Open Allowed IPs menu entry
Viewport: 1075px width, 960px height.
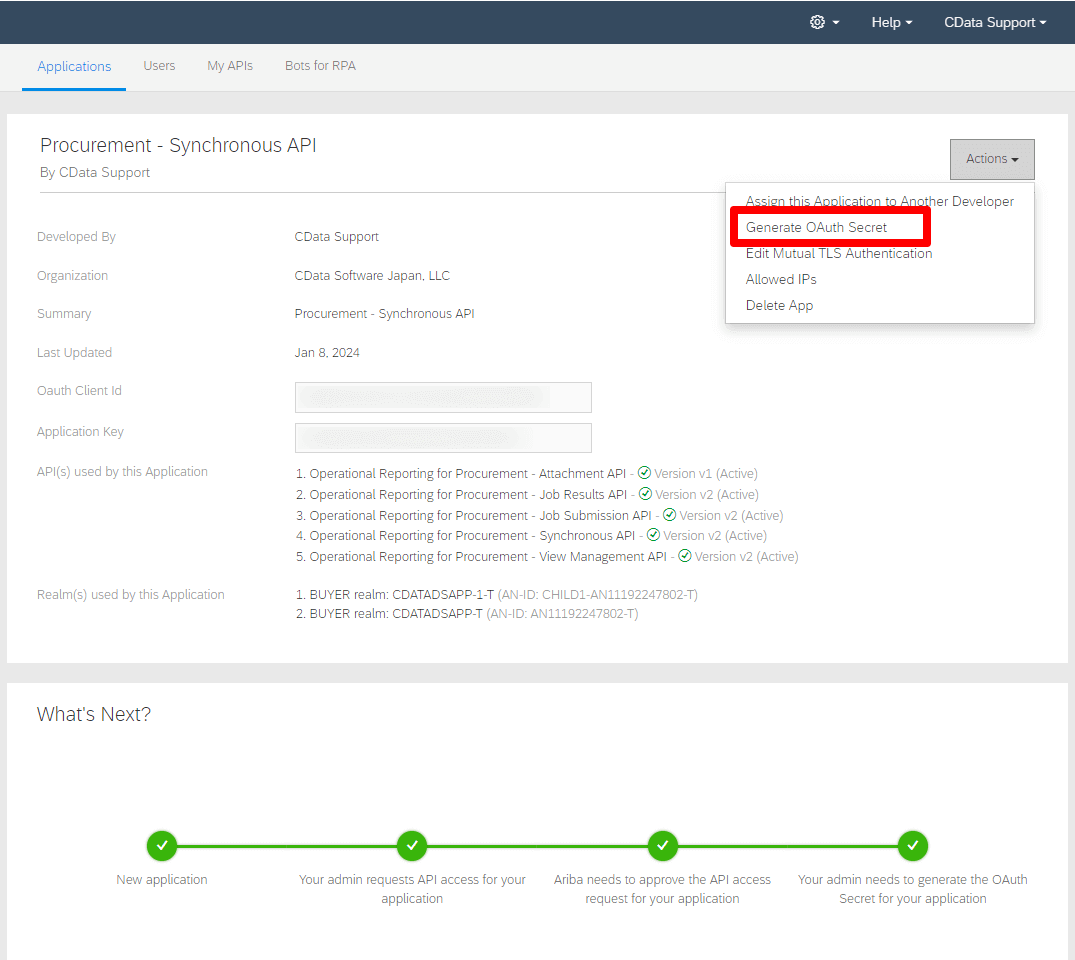pos(781,279)
